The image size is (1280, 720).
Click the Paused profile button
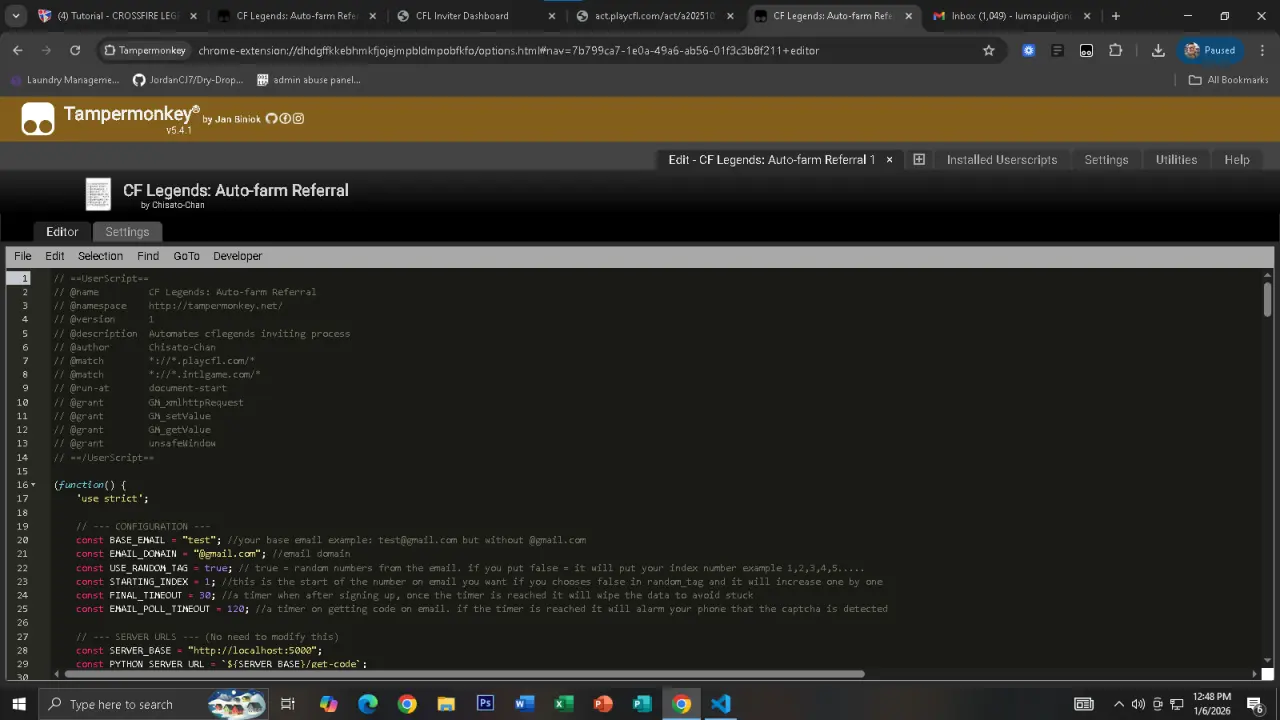(x=1210, y=50)
